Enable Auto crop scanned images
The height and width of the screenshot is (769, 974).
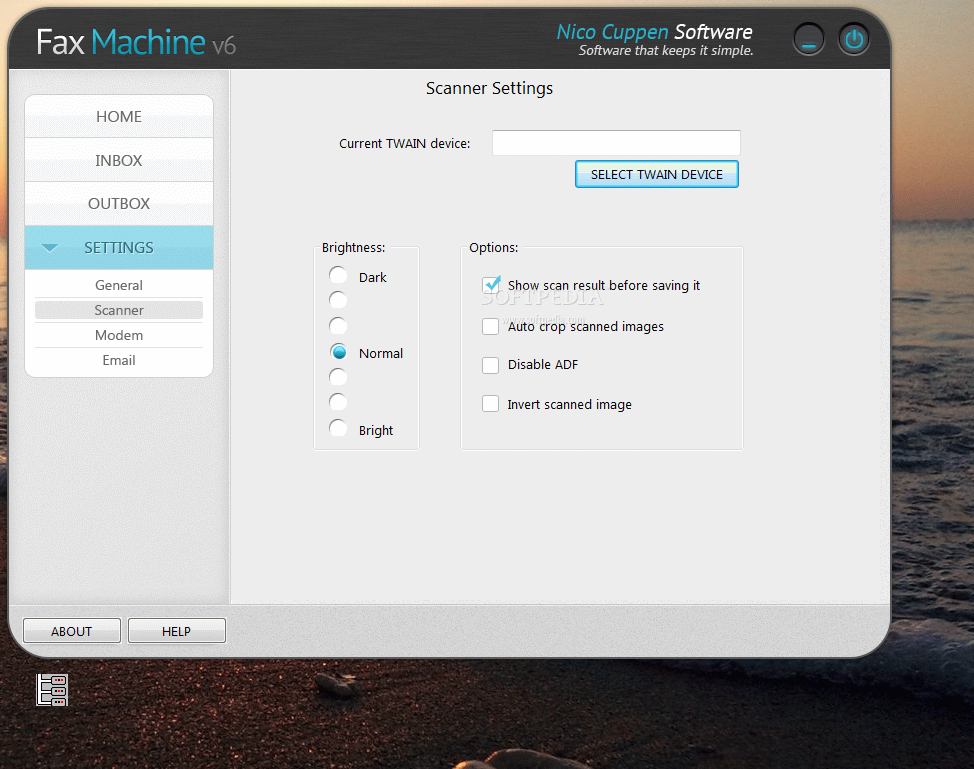(x=491, y=326)
